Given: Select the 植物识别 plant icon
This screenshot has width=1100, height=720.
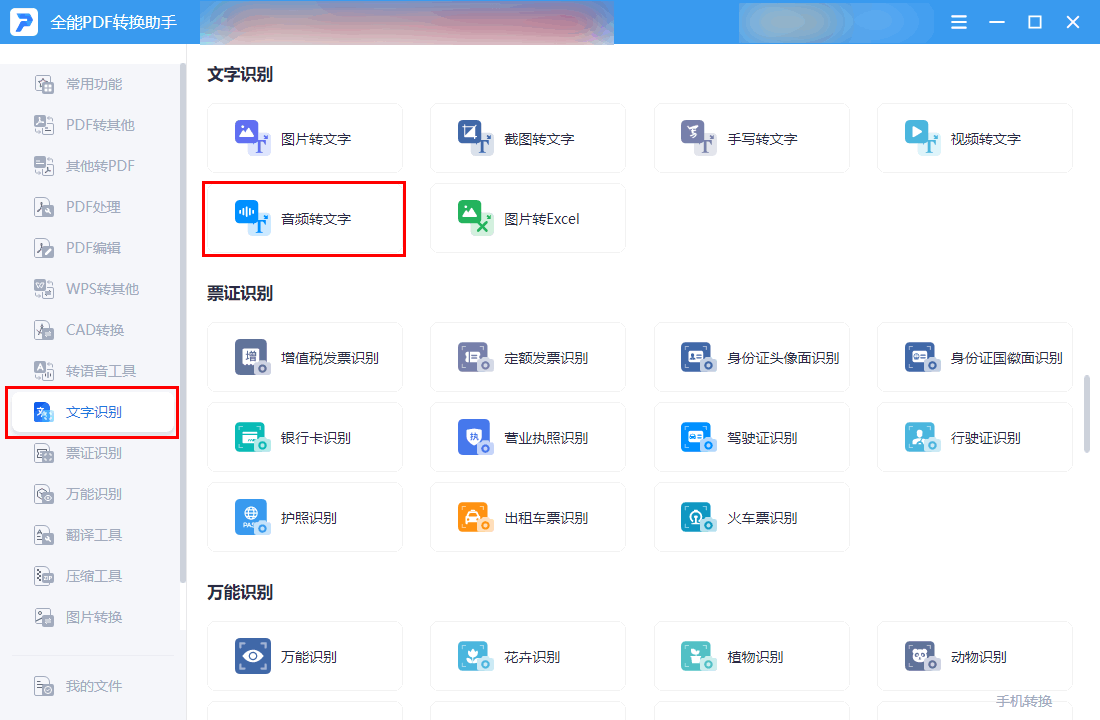Looking at the screenshot, I should [x=699, y=656].
